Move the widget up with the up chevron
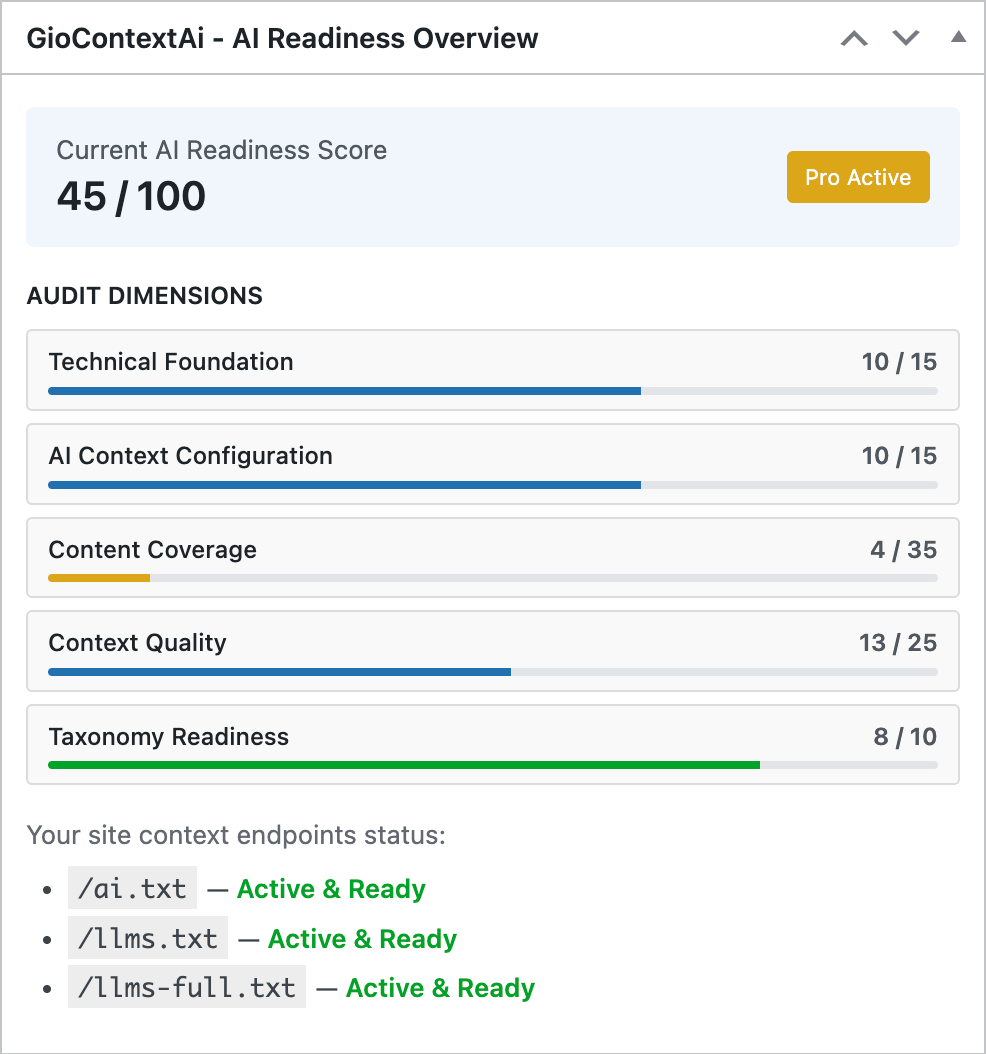This screenshot has width=986, height=1054. (x=854, y=38)
